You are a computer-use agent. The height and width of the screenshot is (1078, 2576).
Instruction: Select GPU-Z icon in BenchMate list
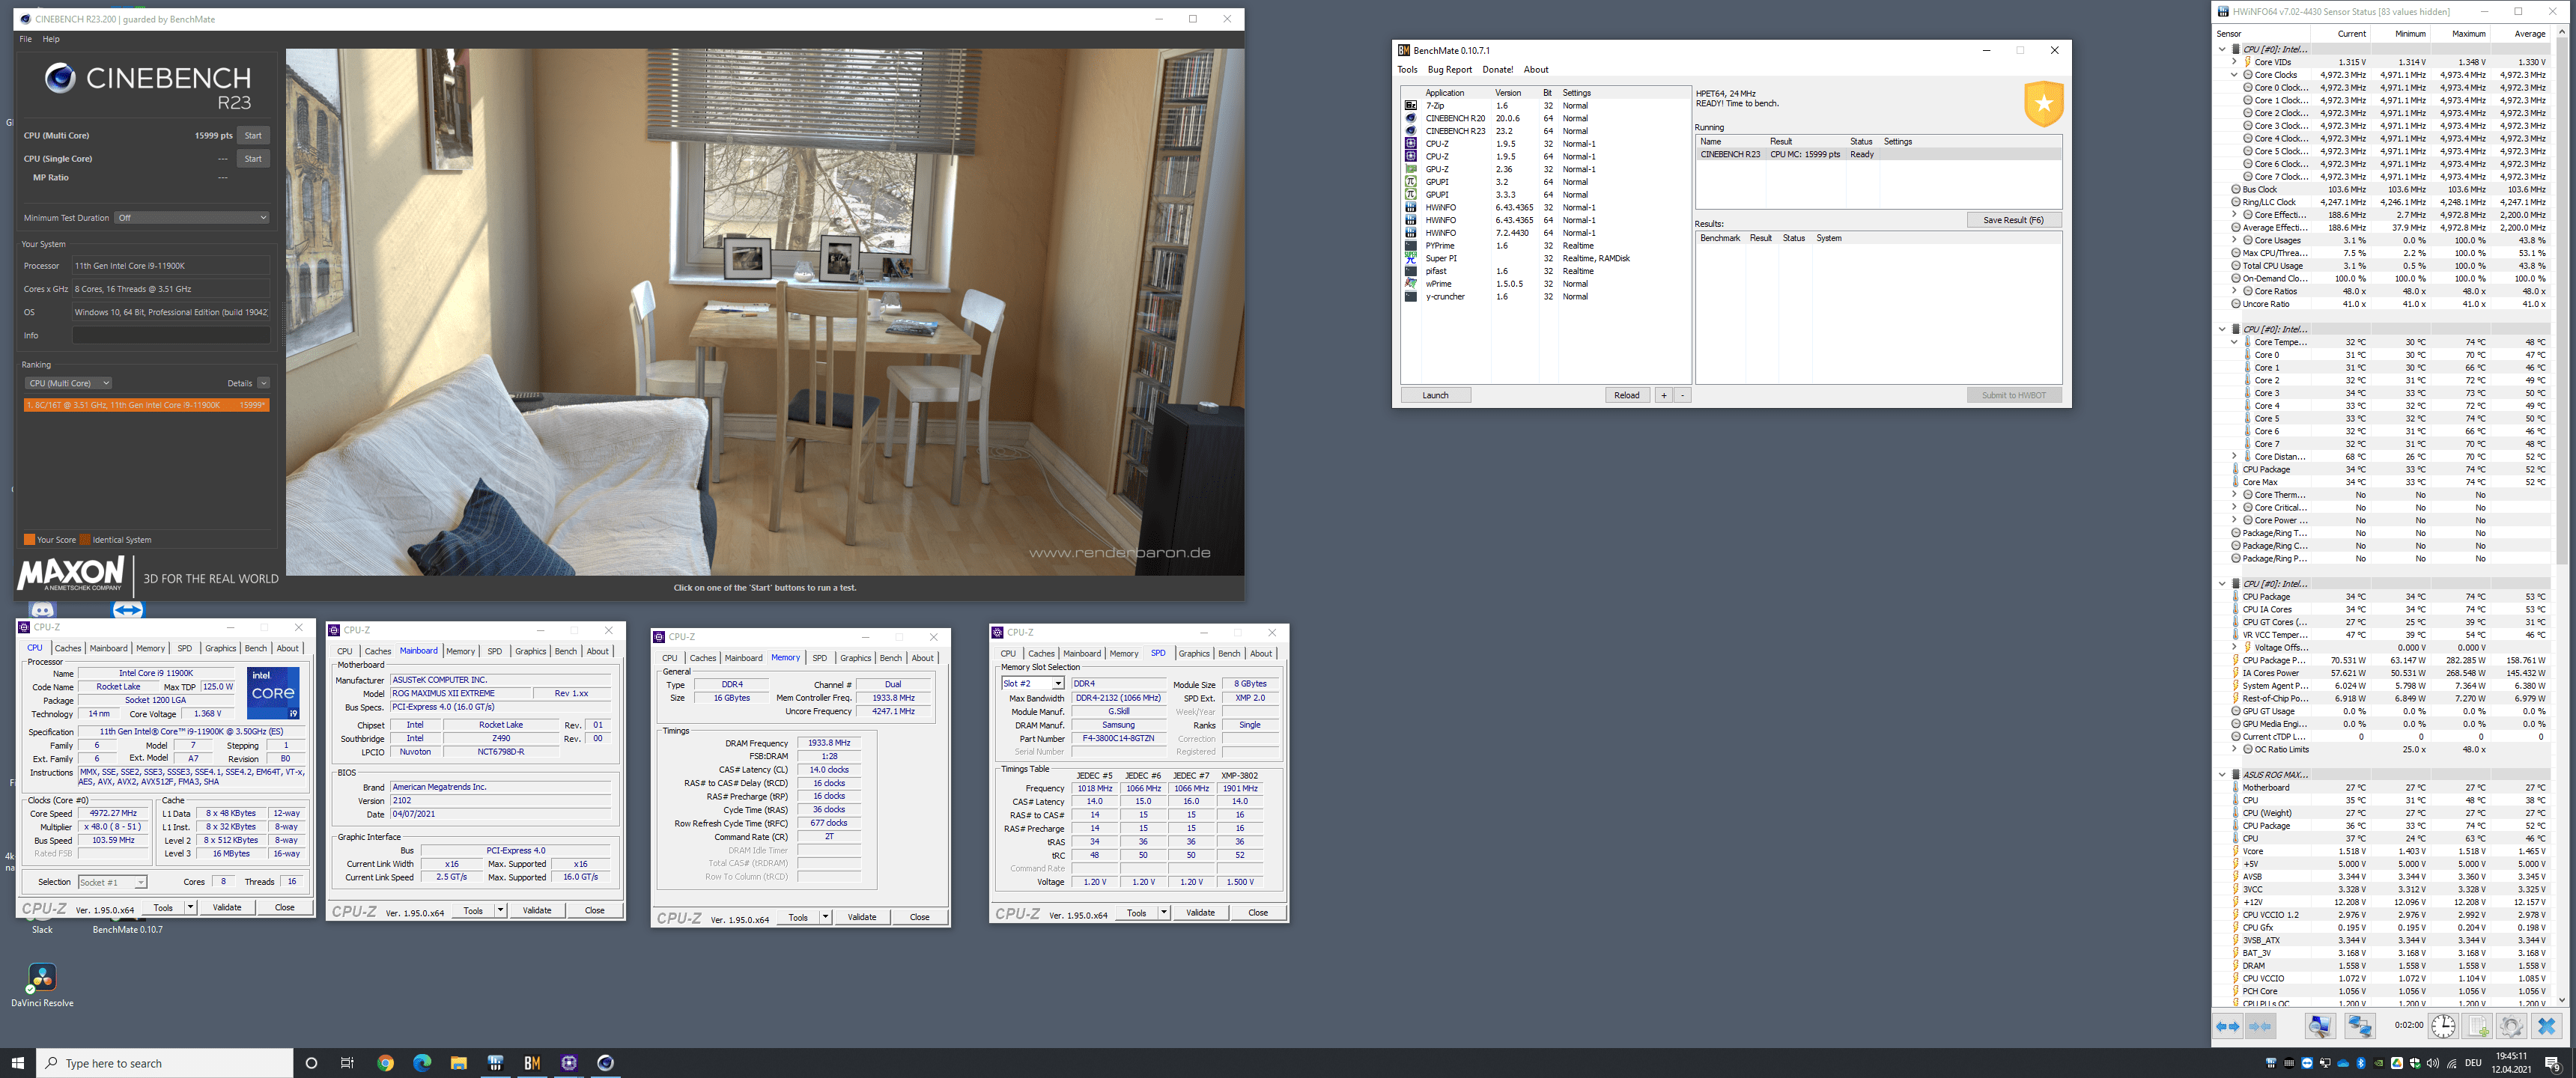[1410, 169]
